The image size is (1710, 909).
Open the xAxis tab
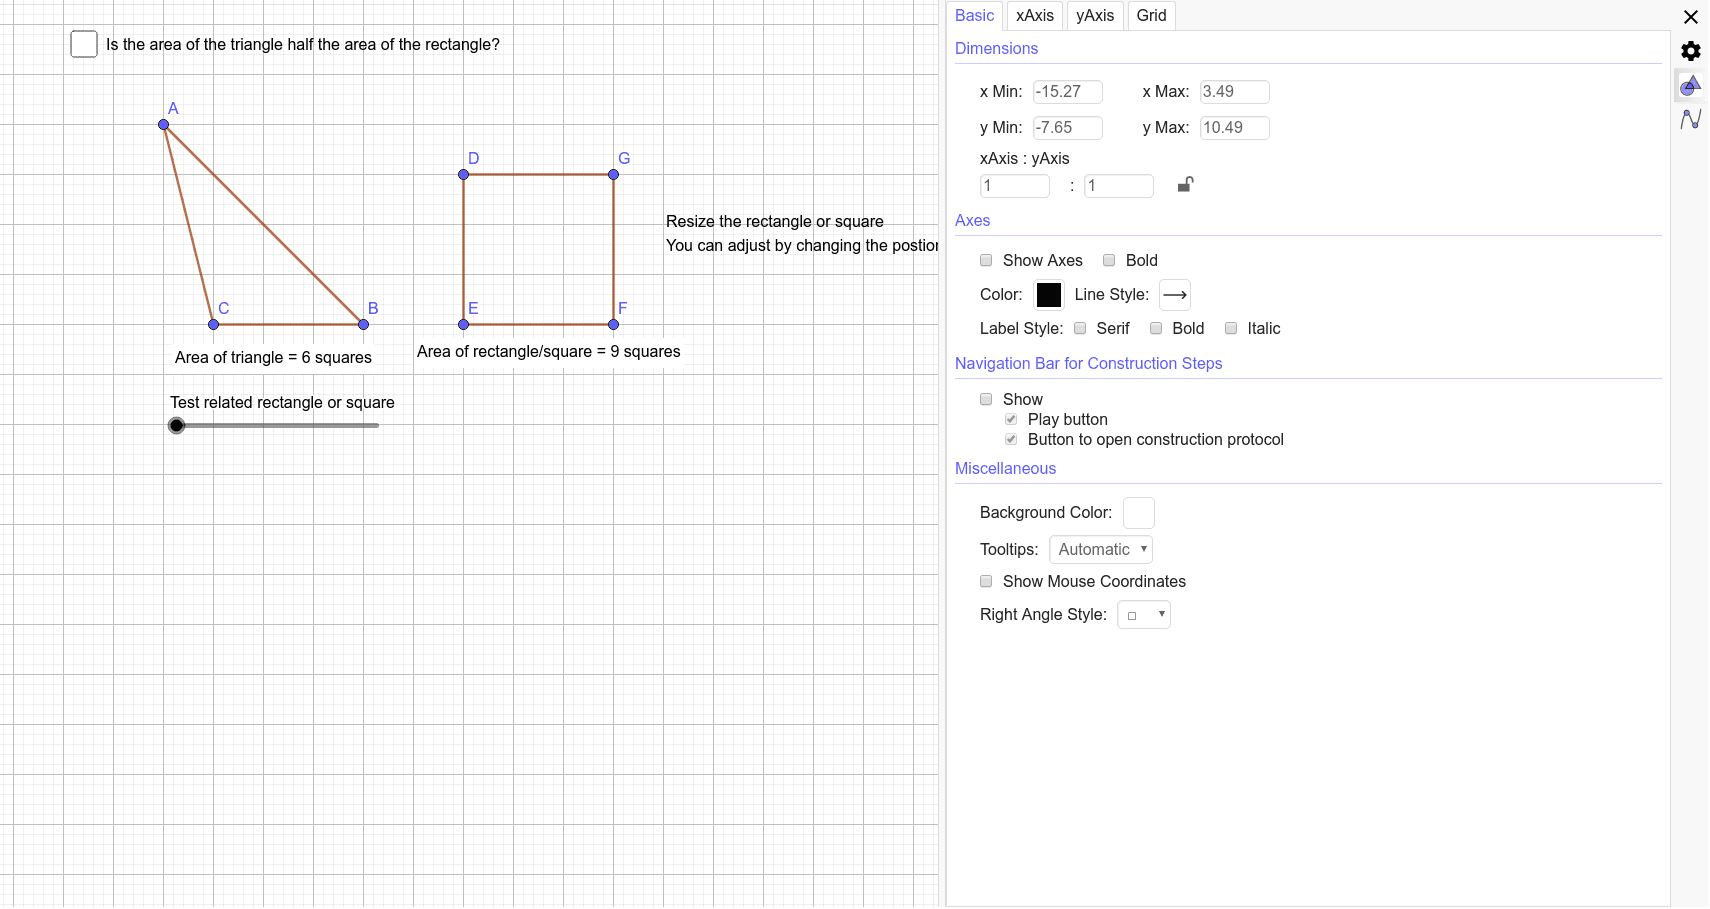[1034, 15]
